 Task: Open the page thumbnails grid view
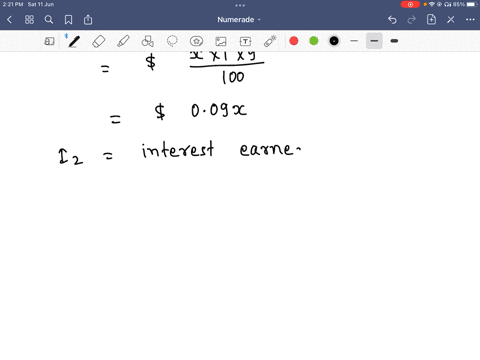[29, 20]
